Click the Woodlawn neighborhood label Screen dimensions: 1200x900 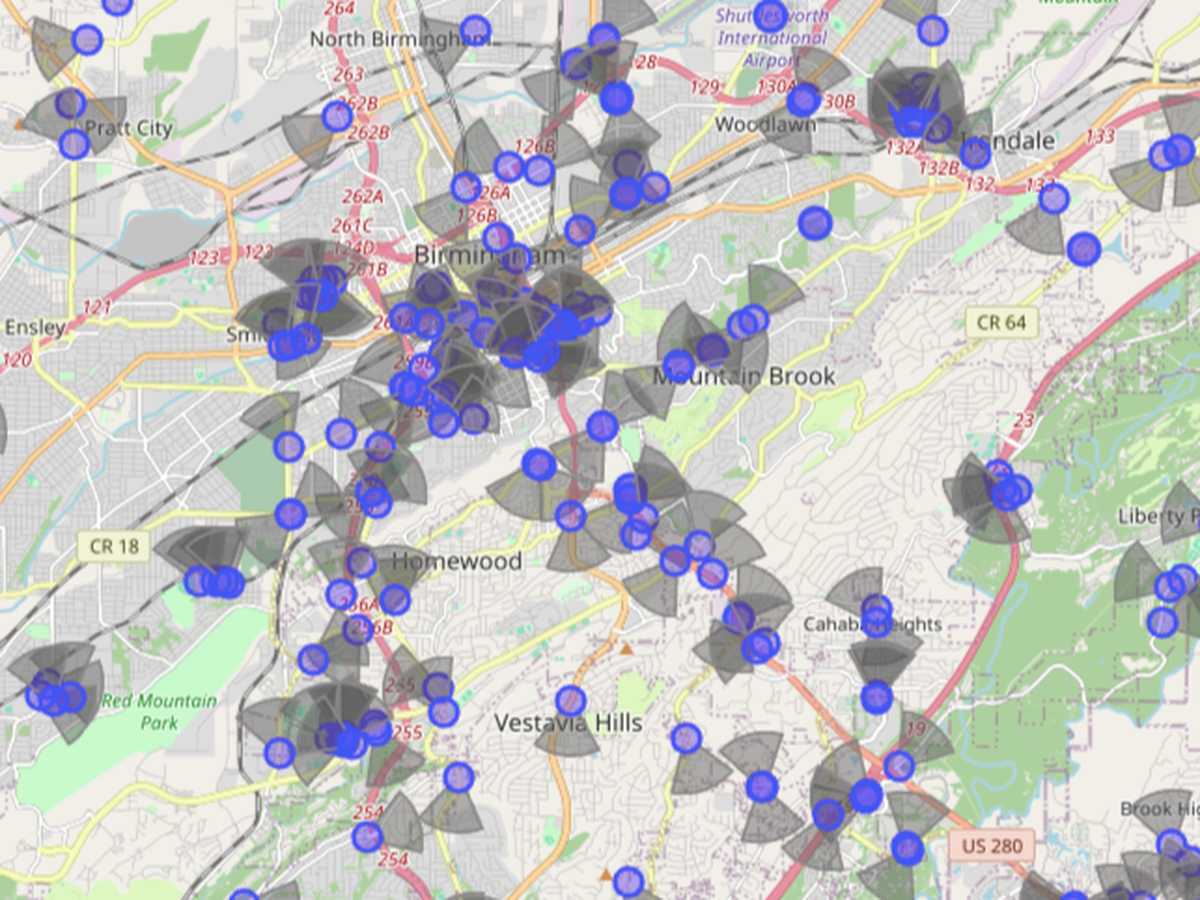click(x=765, y=125)
